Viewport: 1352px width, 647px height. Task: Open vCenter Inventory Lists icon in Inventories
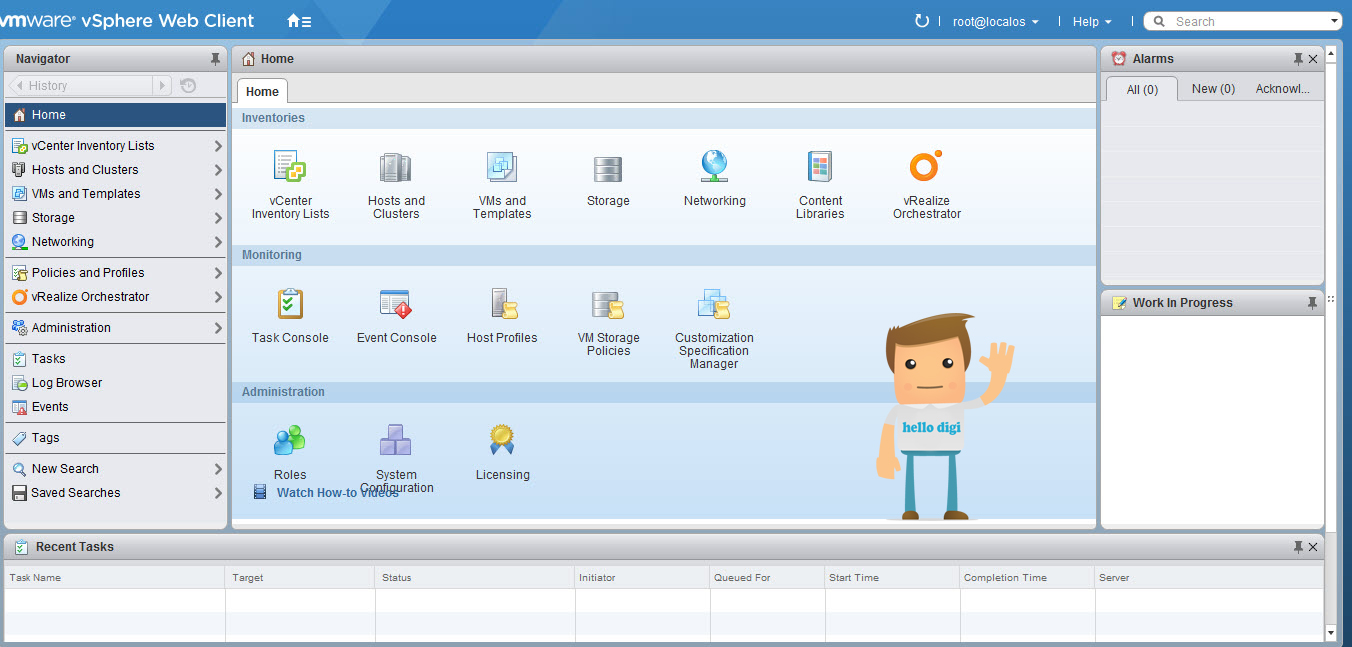[290, 167]
